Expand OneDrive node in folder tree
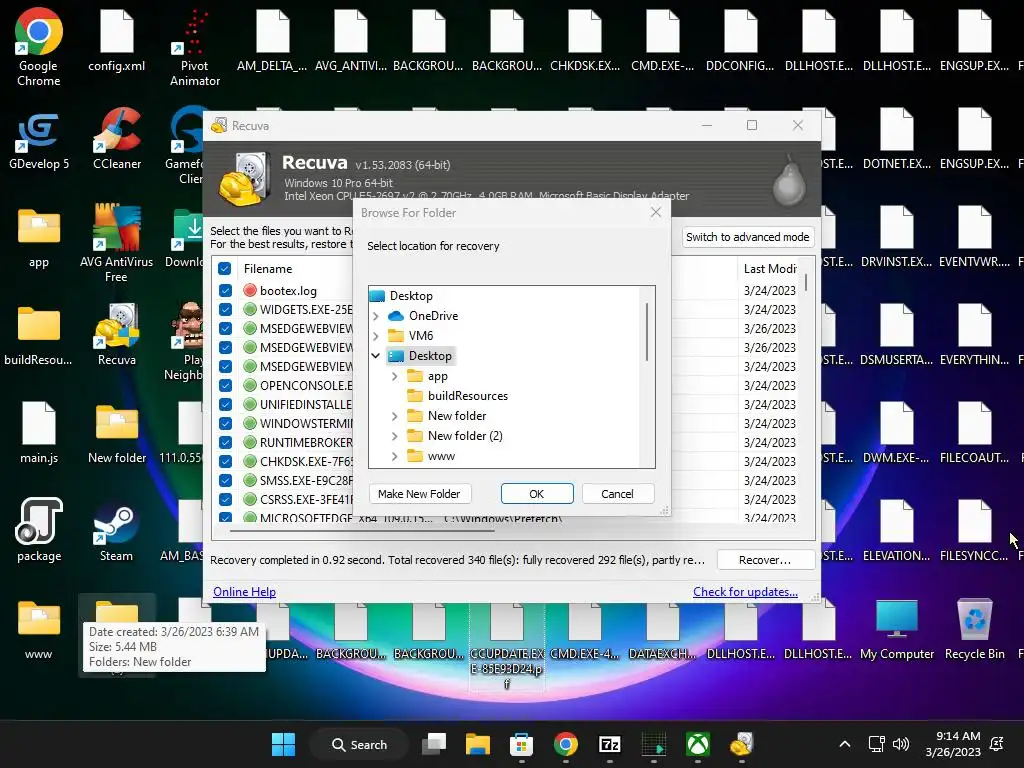Screen dimensions: 1024x768 coord(376,316)
